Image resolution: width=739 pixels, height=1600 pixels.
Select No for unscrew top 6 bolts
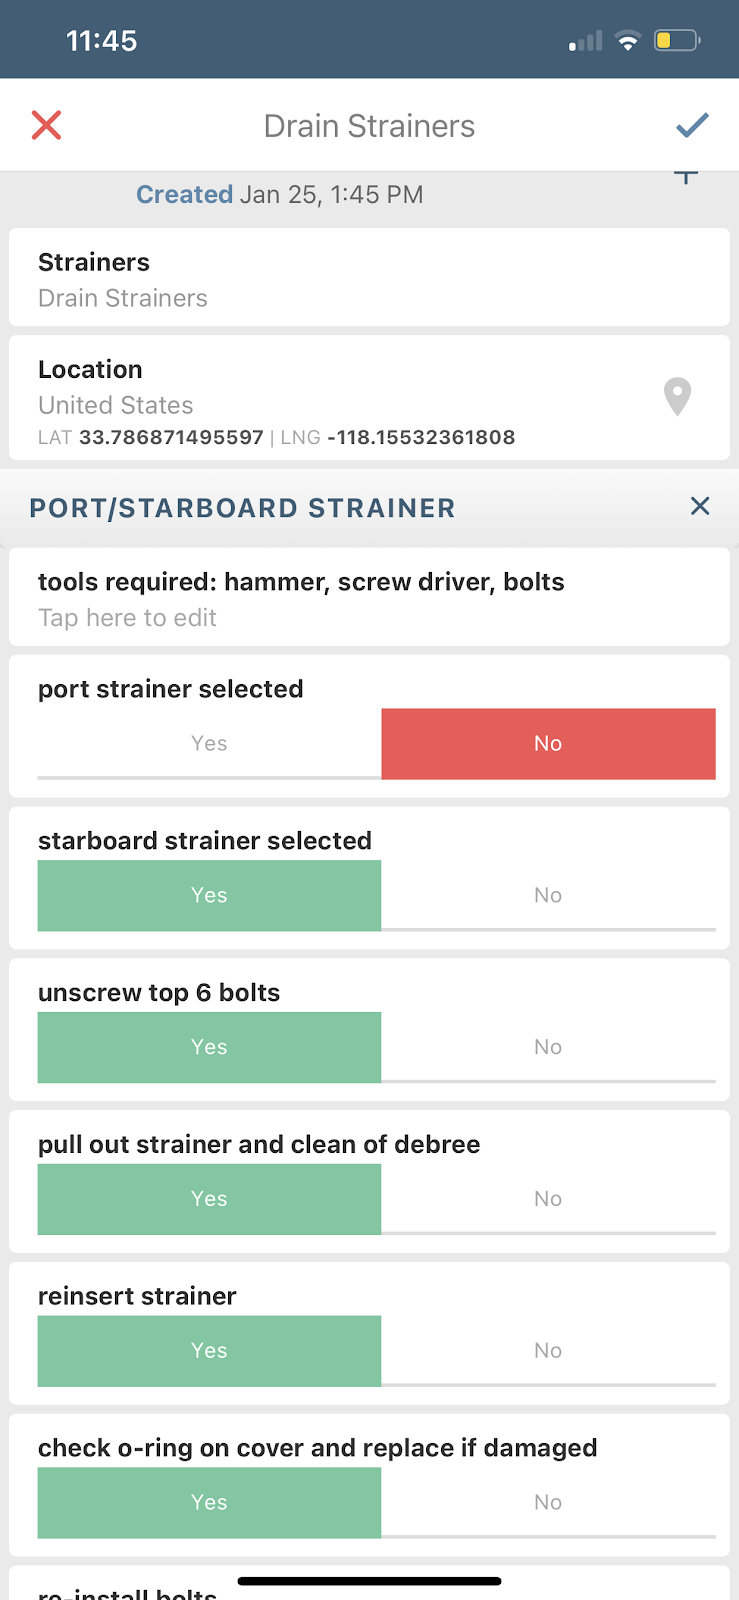(x=548, y=1047)
